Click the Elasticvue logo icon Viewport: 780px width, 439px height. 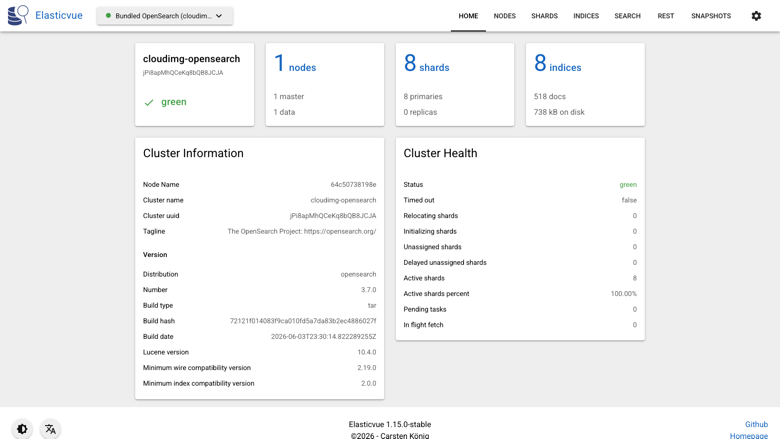click(18, 15)
